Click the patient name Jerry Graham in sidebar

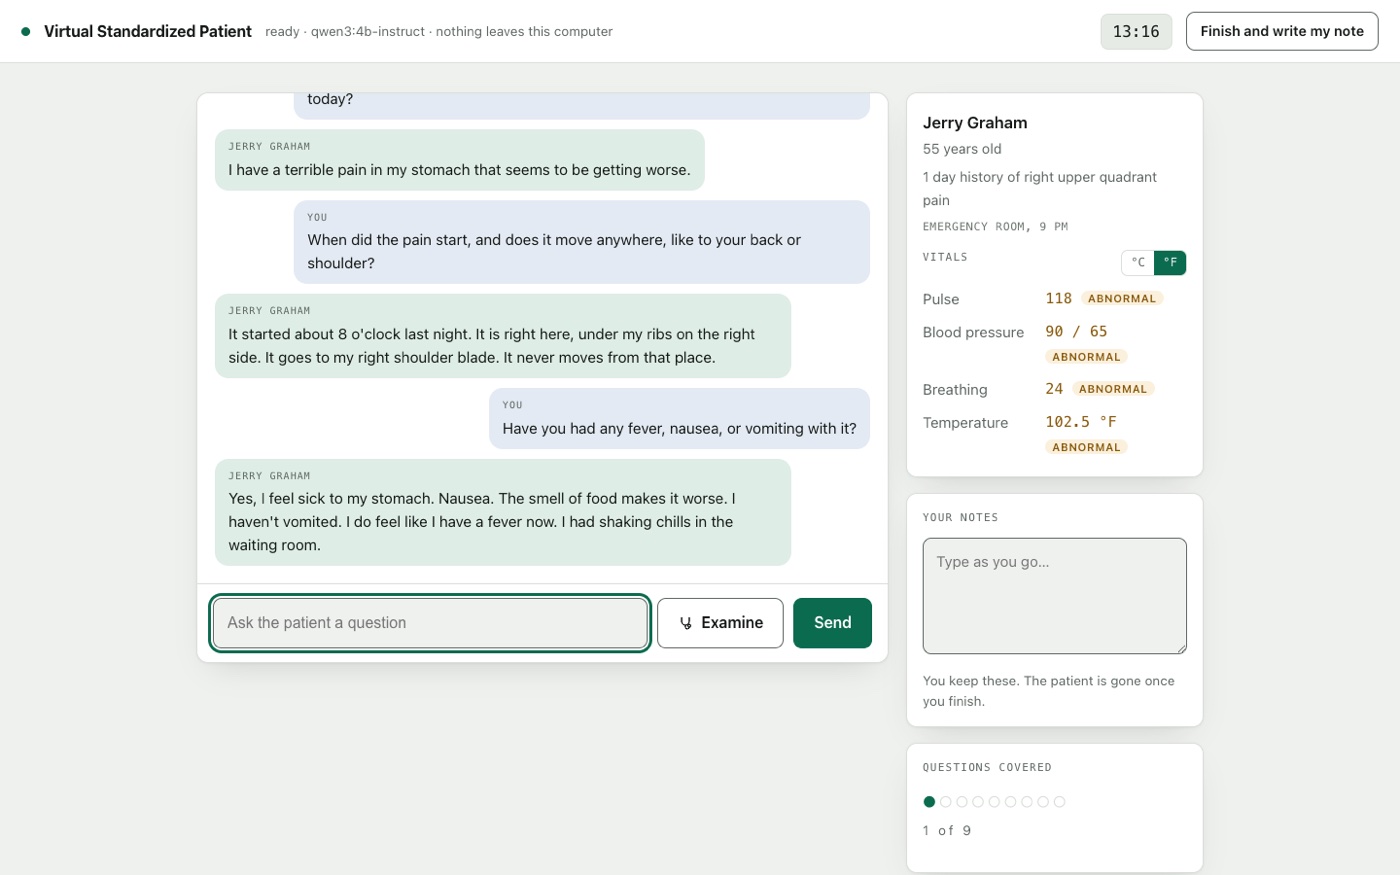tap(975, 123)
